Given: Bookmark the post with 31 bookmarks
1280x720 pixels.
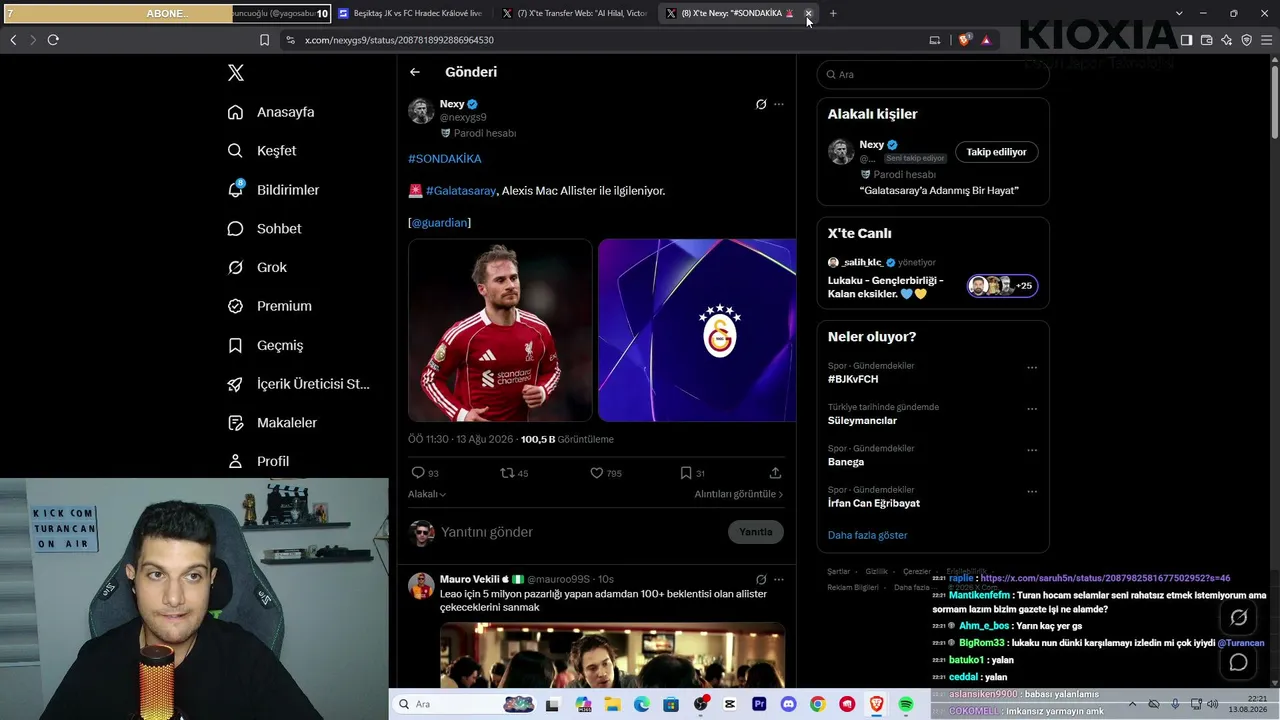Looking at the screenshot, I should click(686, 473).
